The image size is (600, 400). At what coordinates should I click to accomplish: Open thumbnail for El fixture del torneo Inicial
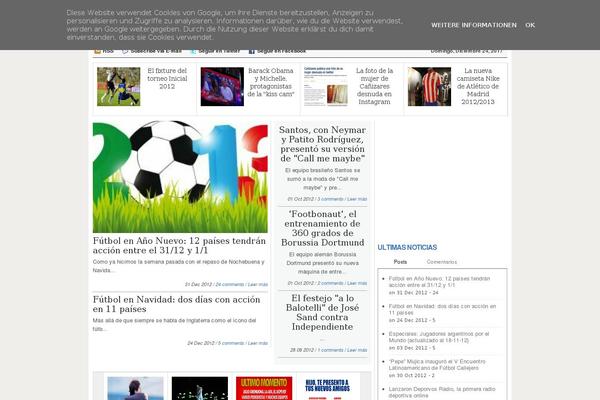[119, 87]
